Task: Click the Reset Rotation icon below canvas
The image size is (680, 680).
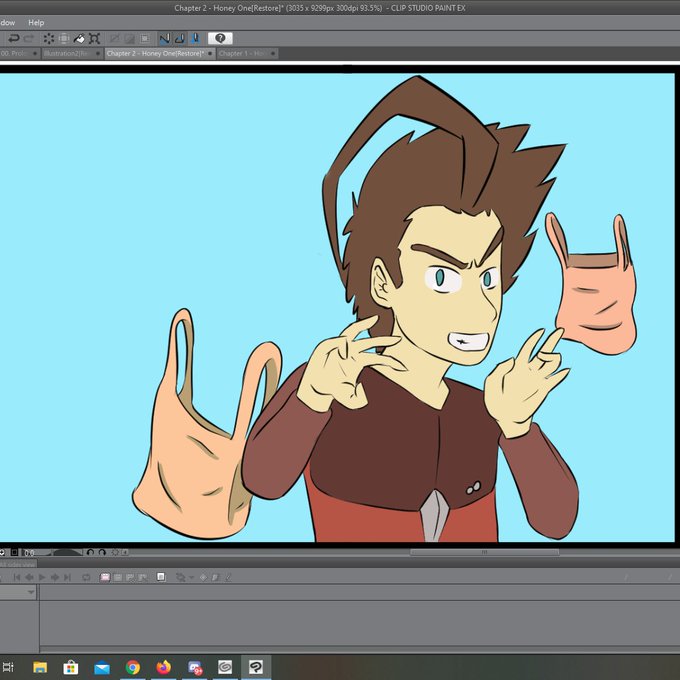Action: point(115,552)
